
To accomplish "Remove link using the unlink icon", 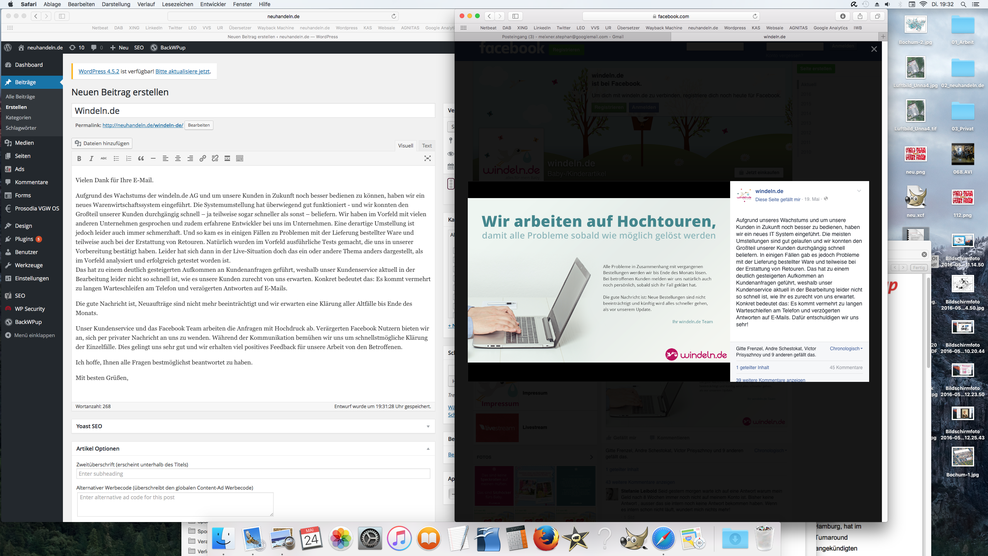I will (x=215, y=159).
